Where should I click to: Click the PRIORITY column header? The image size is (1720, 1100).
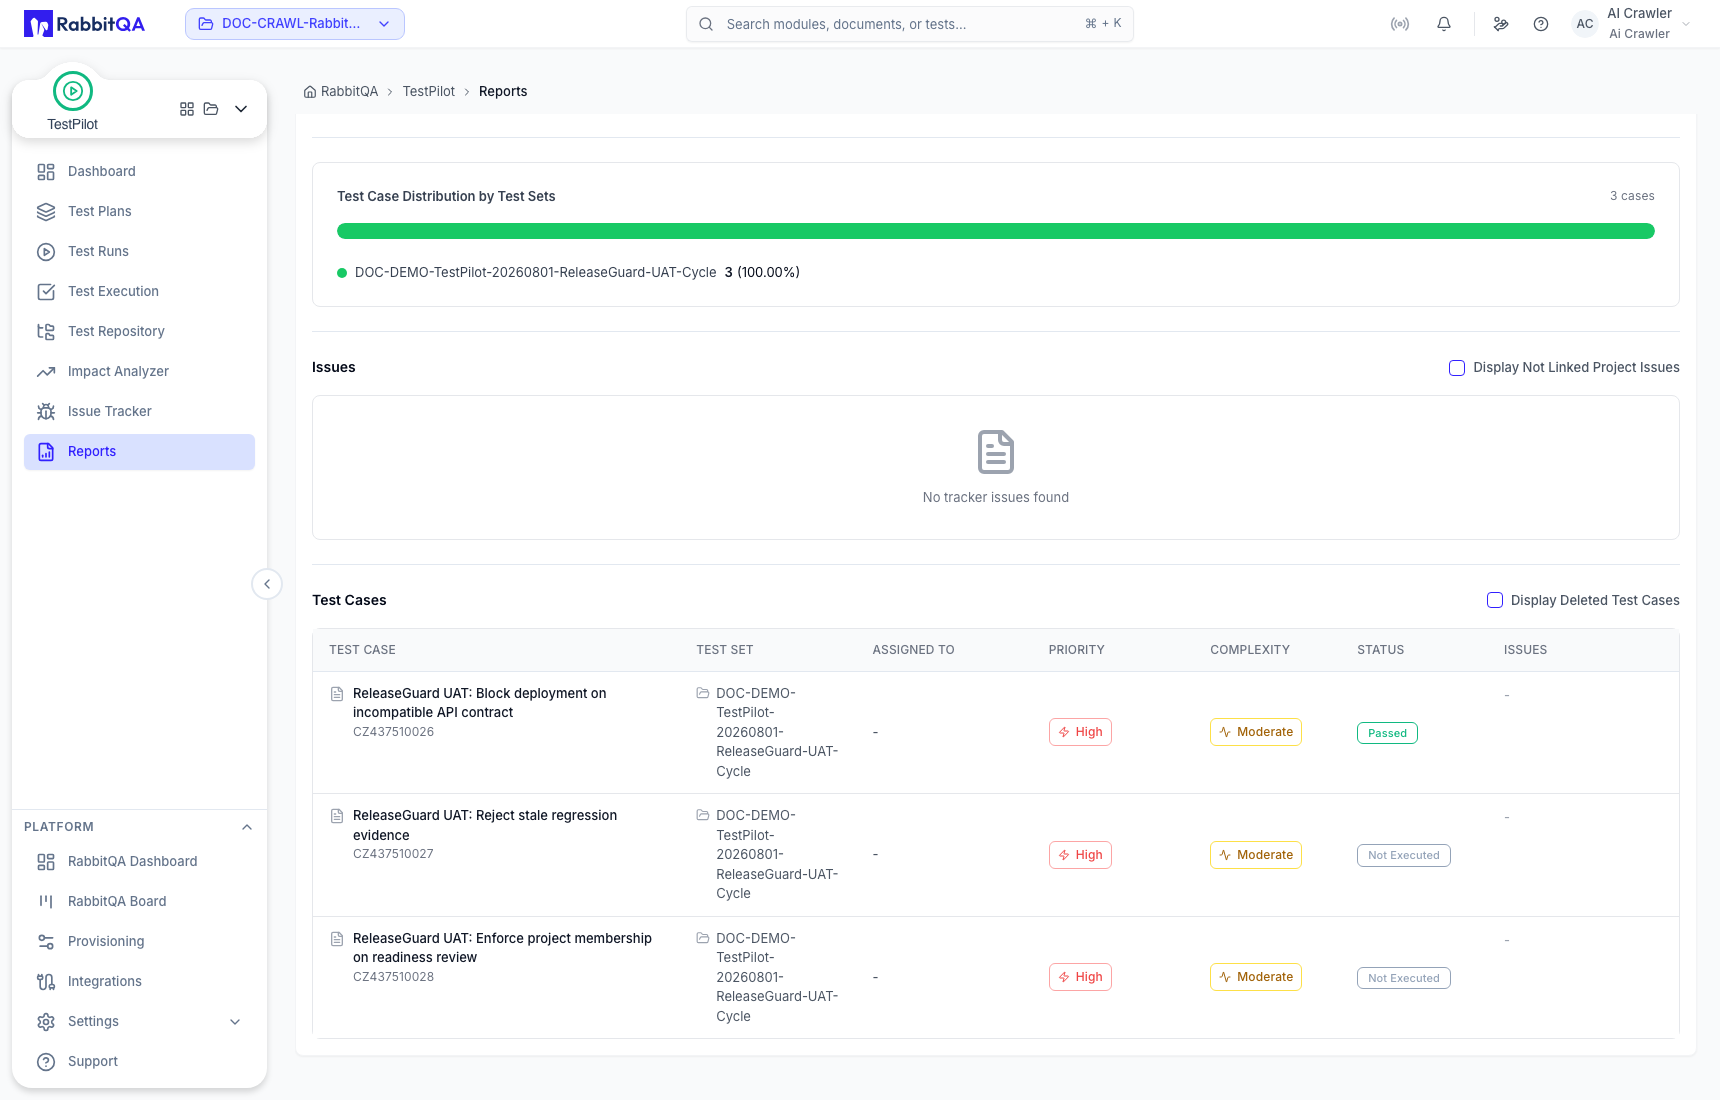pyautogui.click(x=1076, y=650)
